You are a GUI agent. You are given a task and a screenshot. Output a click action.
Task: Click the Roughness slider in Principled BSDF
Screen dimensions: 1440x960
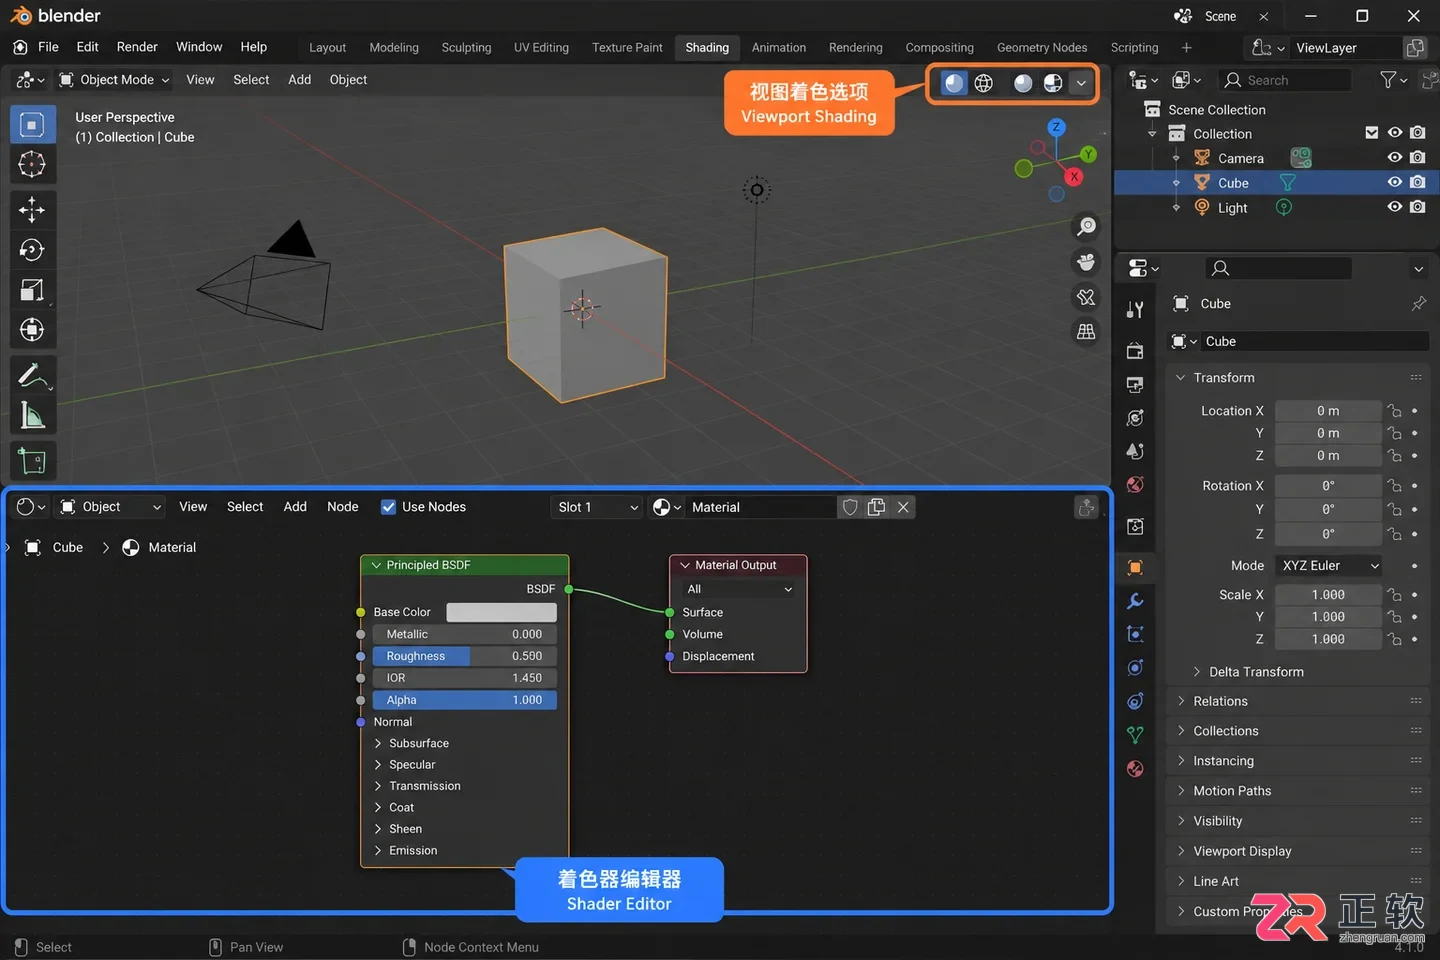tap(465, 656)
